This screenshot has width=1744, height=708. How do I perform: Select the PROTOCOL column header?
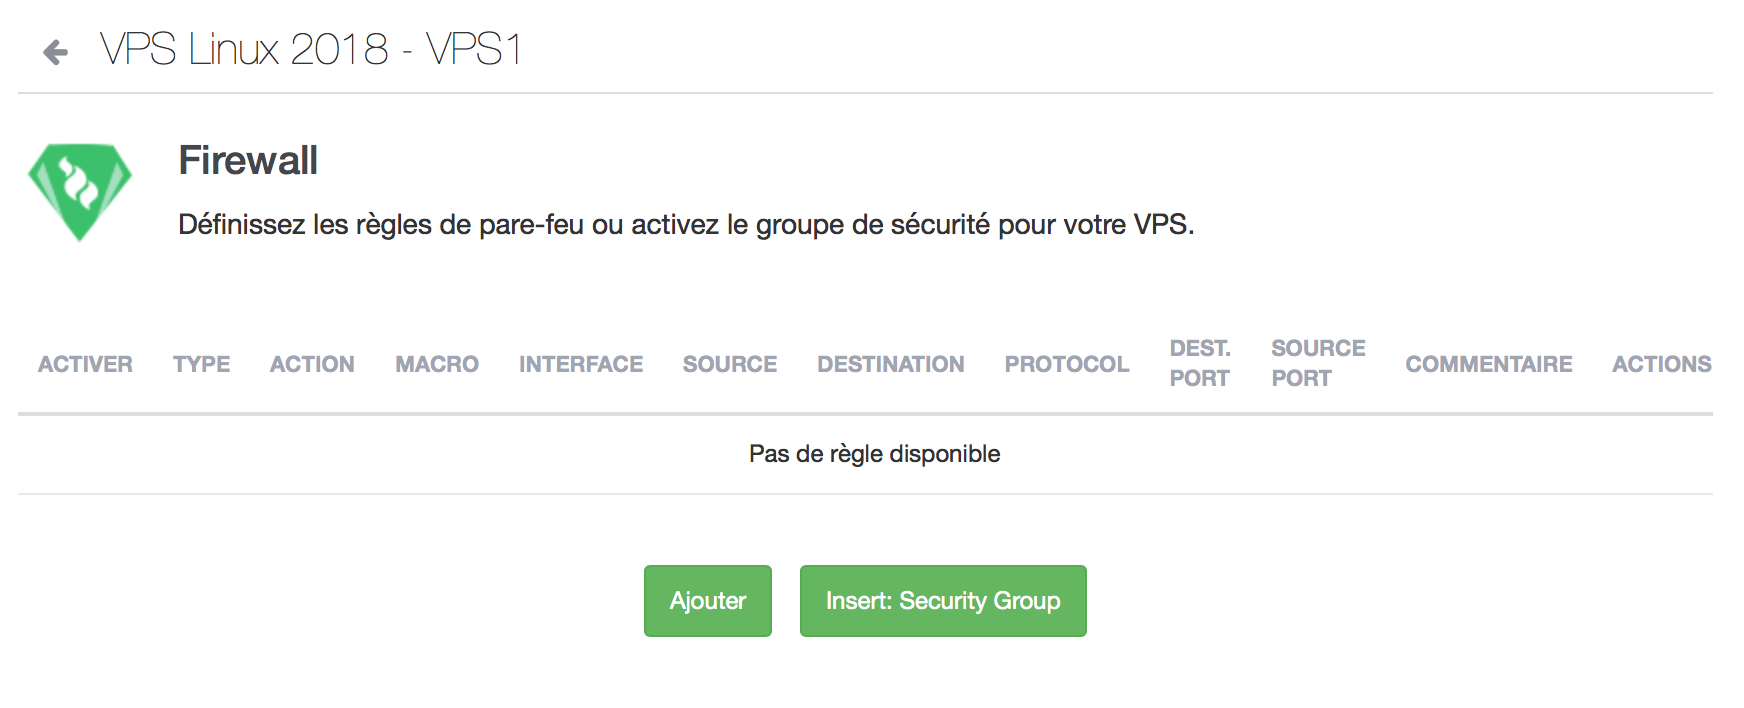pos(1067,364)
